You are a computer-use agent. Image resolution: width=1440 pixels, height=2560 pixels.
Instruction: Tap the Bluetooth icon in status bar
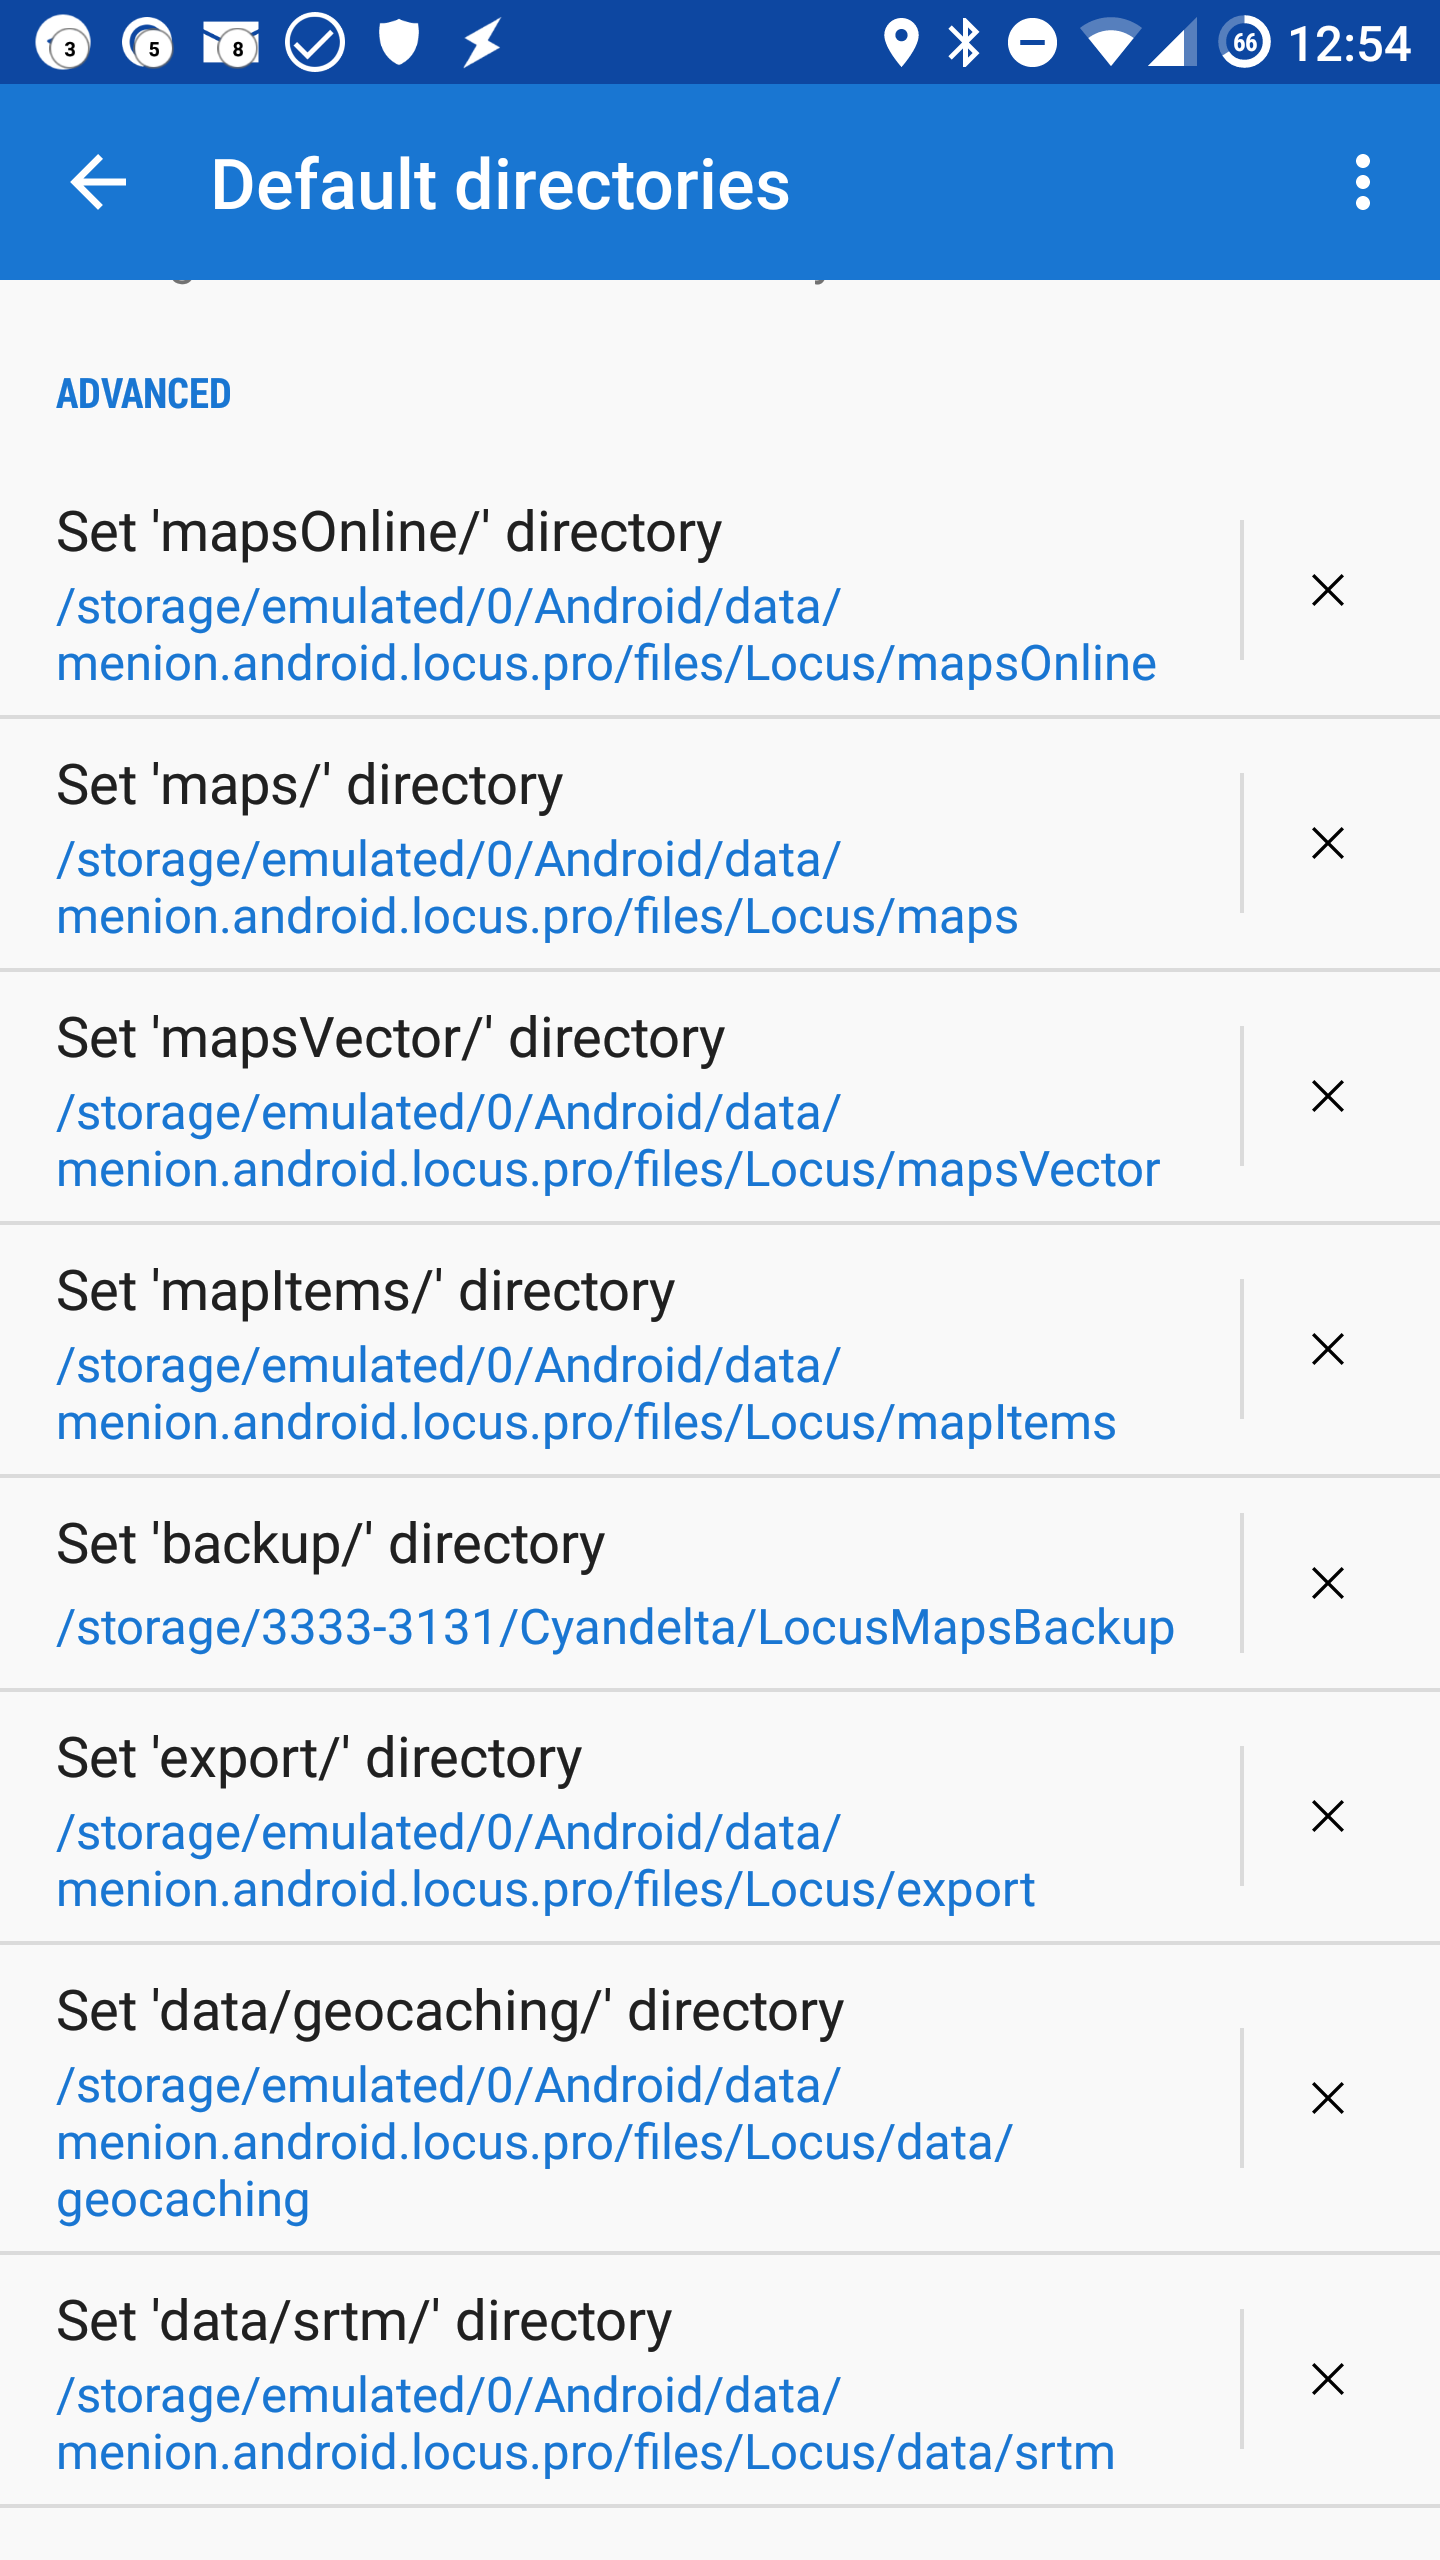[x=964, y=43]
